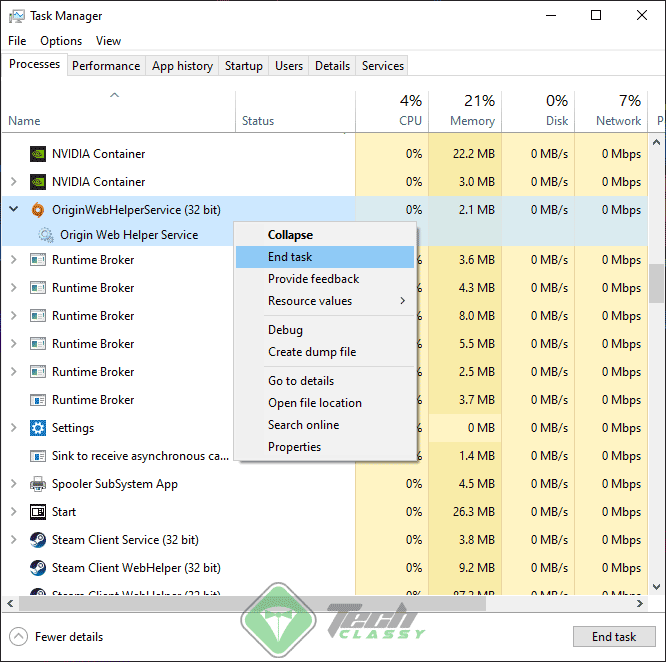Click the End task button at bottom right
Image resolution: width=666 pixels, height=662 pixels.
click(614, 637)
